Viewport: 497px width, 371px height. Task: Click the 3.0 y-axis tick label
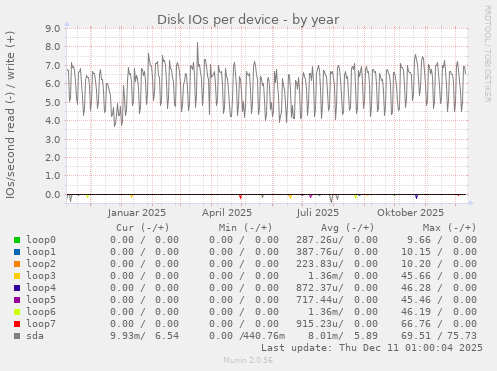point(53,139)
